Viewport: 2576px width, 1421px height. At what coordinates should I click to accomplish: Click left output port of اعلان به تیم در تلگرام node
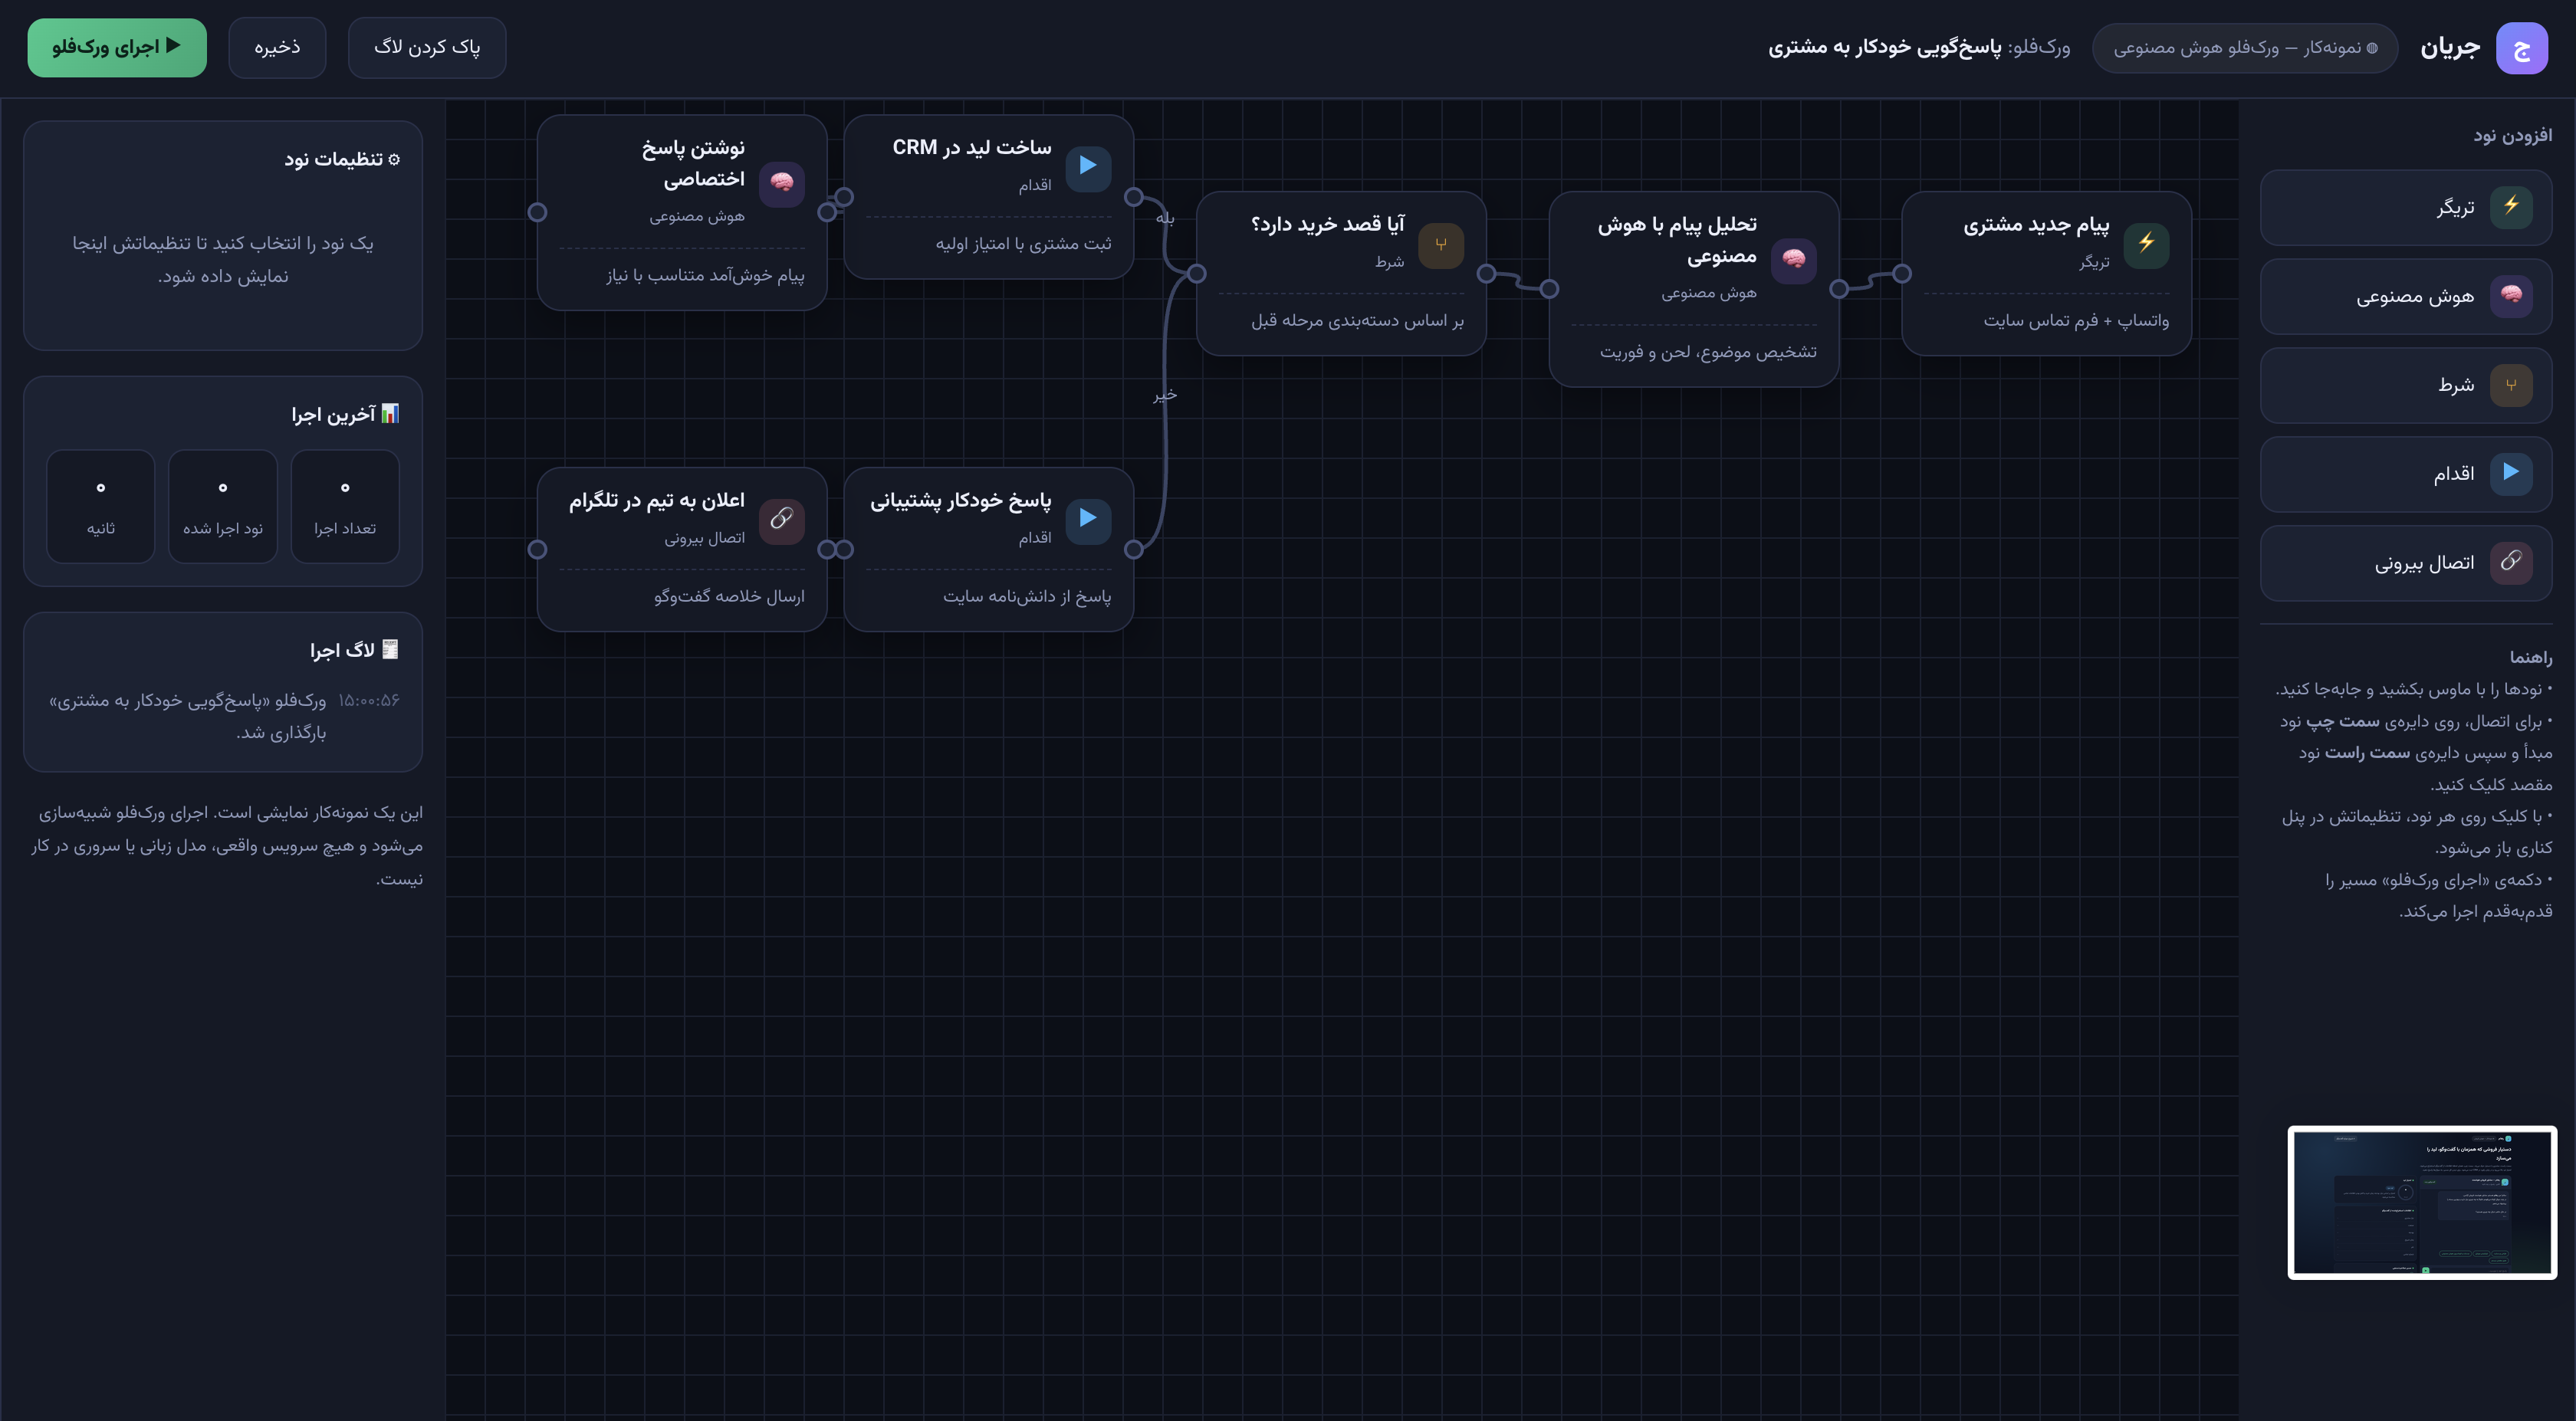click(x=537, y=549)
